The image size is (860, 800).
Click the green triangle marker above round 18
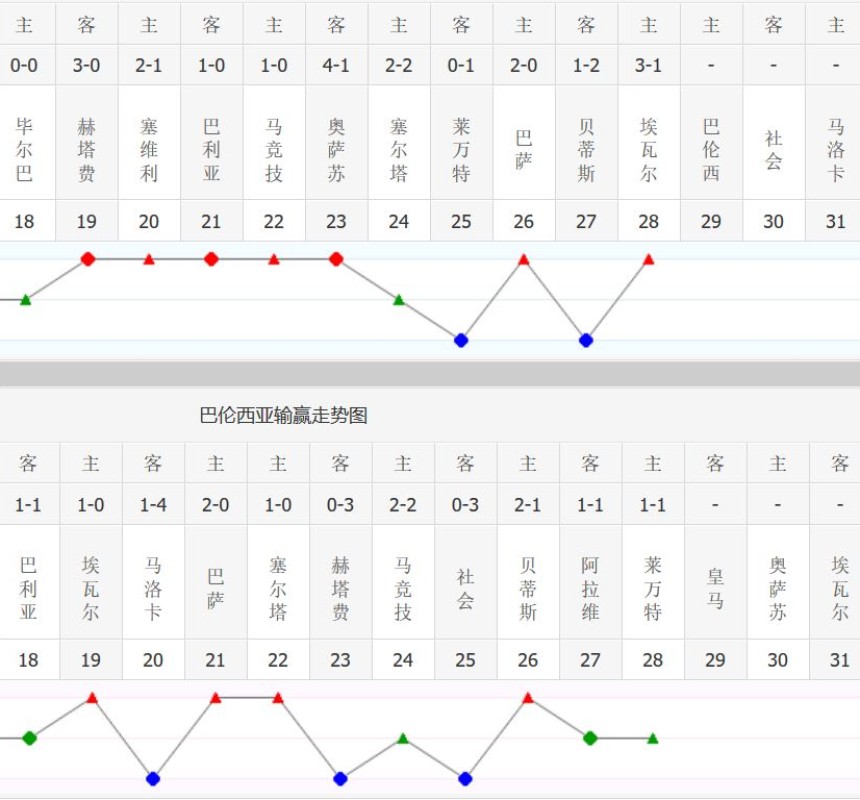[24, 299]
